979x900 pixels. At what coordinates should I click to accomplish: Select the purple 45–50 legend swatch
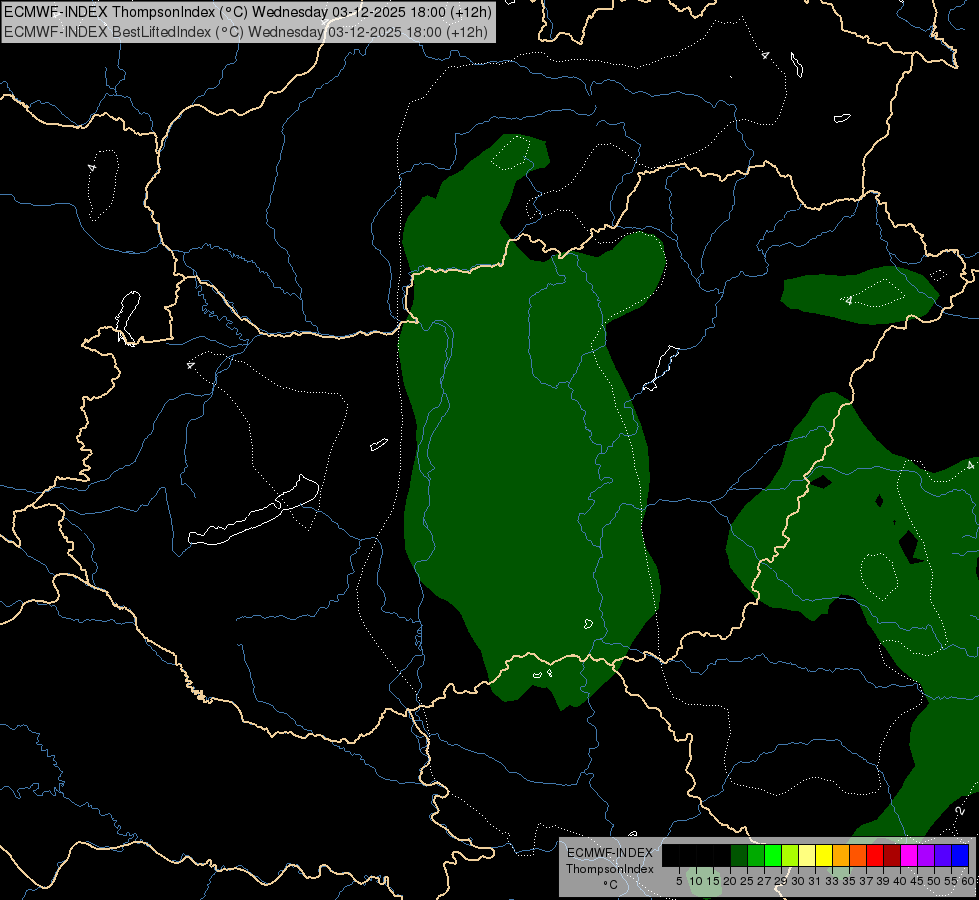point(926,855)
